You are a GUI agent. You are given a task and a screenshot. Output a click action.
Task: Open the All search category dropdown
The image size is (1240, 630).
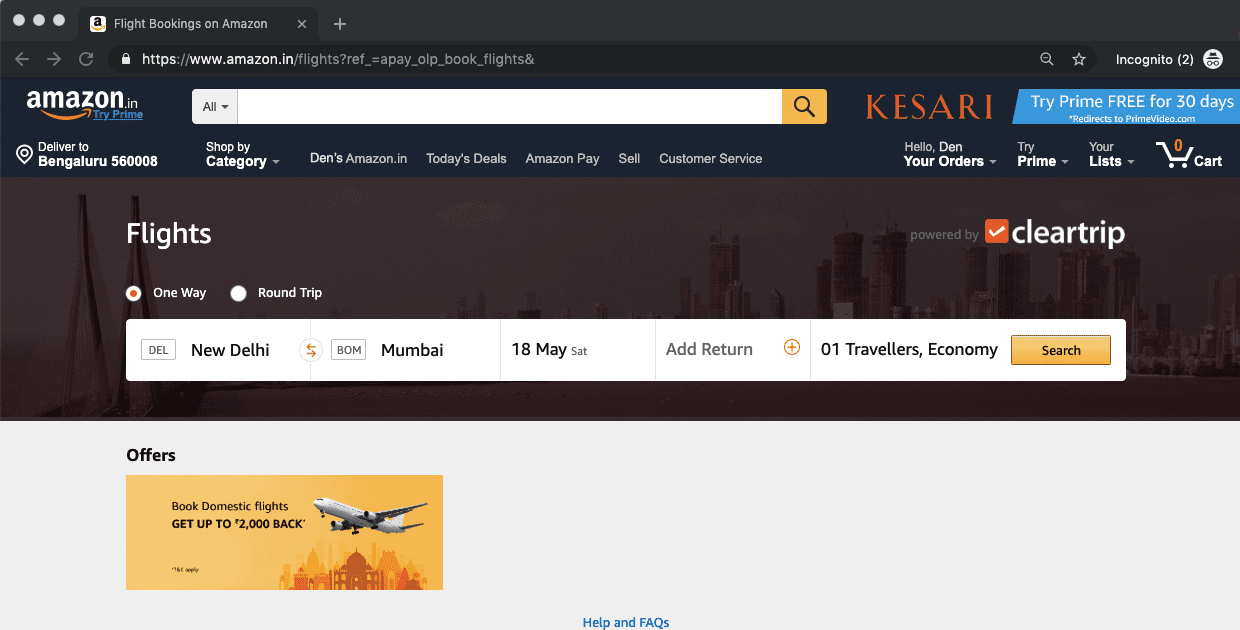213,106
